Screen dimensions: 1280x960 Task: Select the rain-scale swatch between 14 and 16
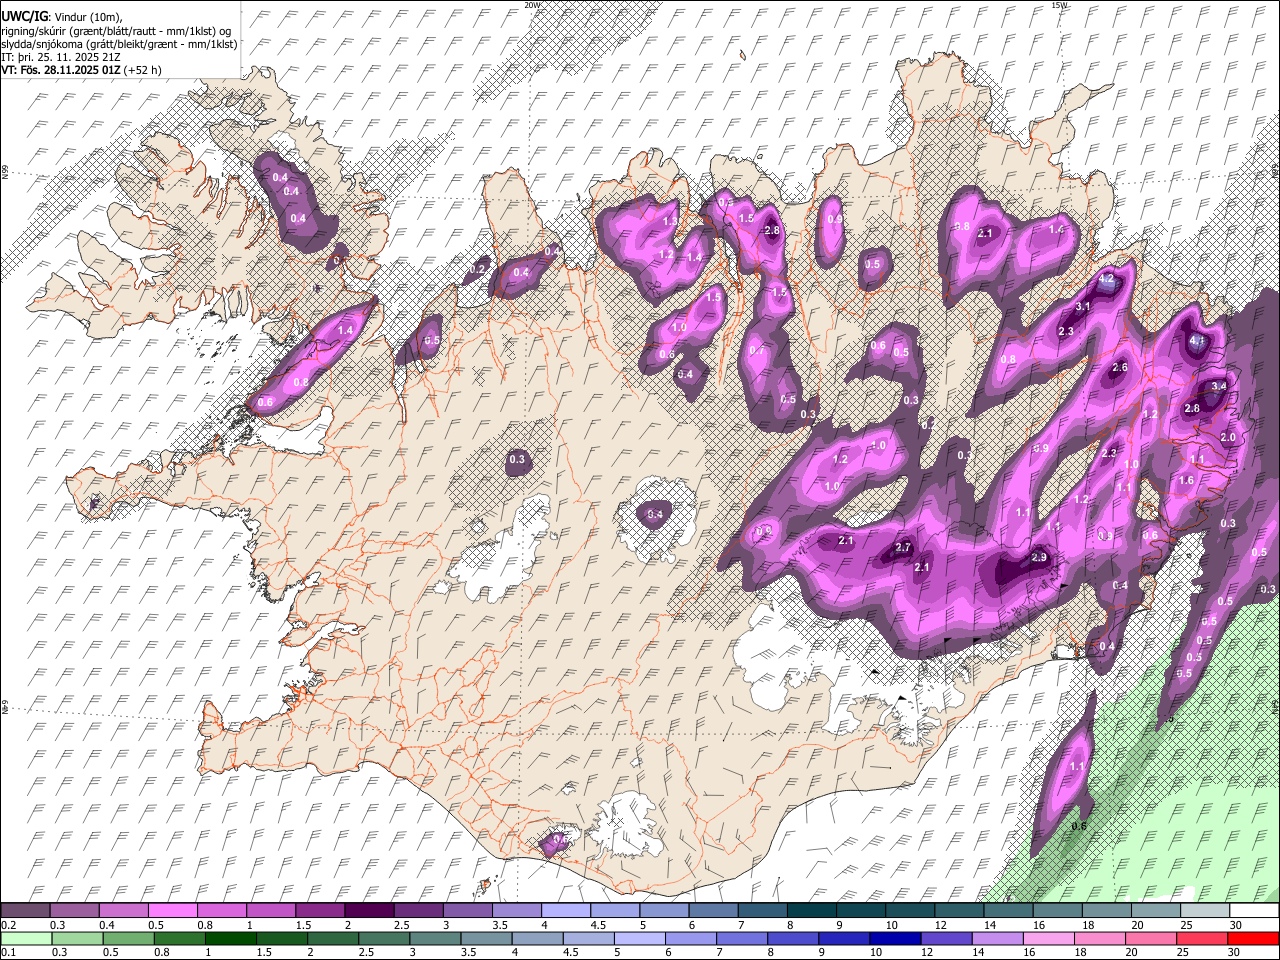pos(999,938)
